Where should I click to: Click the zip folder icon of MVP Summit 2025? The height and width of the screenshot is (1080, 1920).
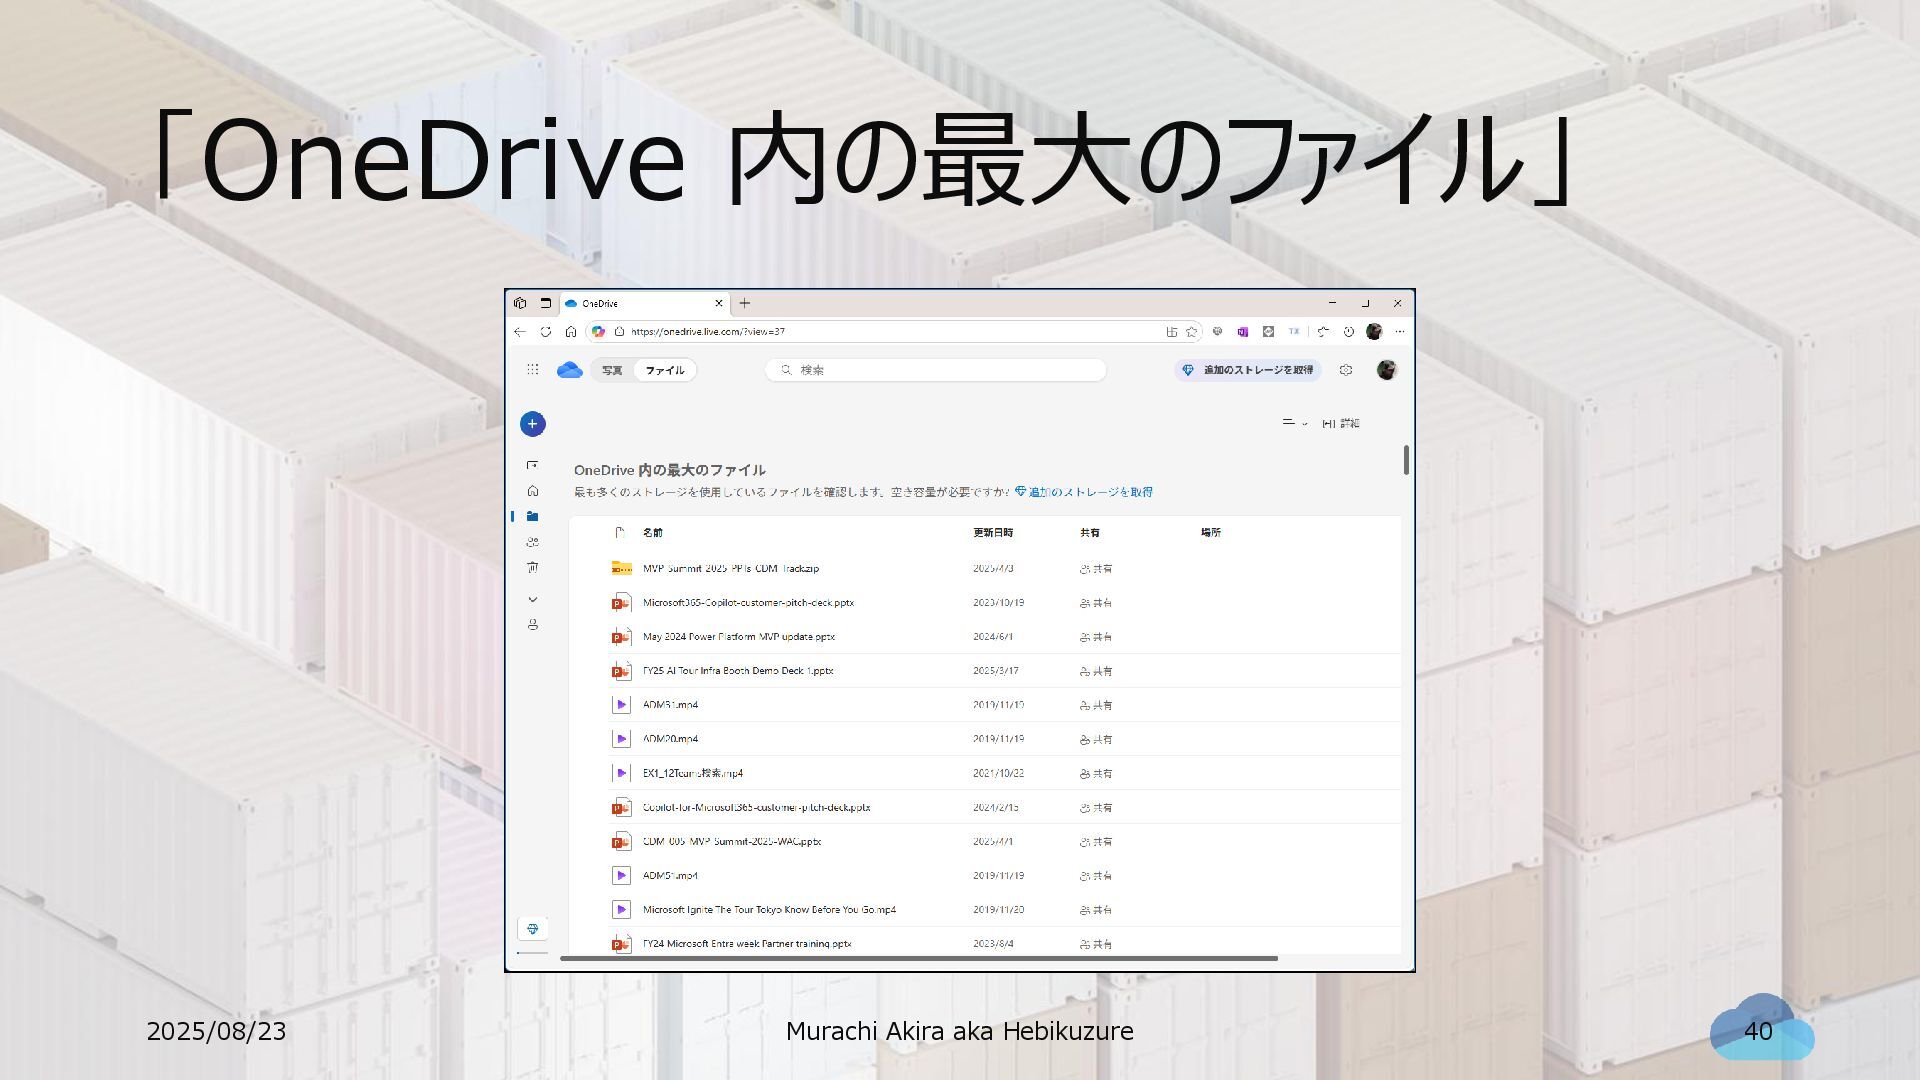pyautogui.click(x=621, y=568)
